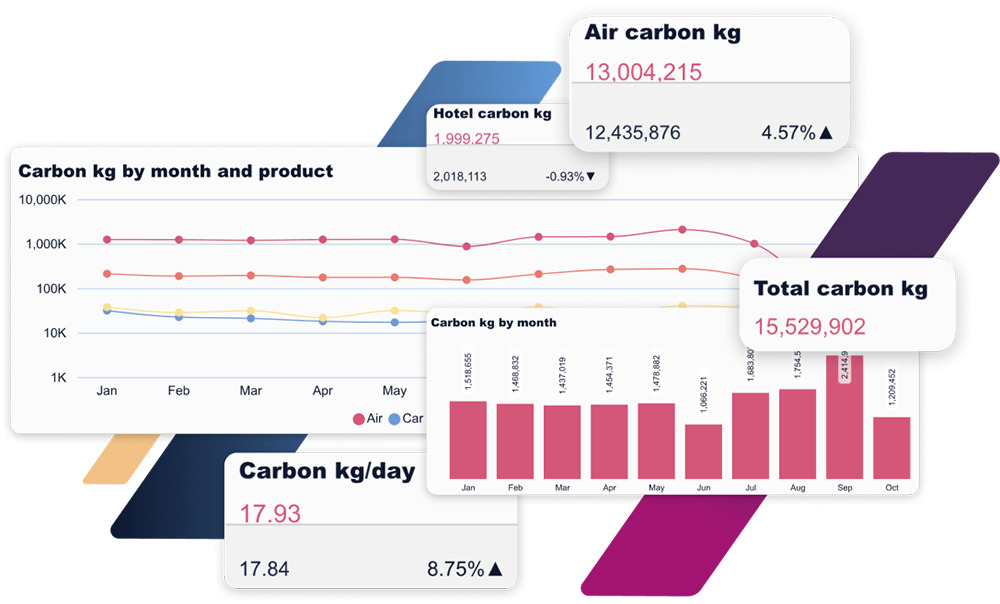1000x604 pixels.
Task: Click the down arrow beside -0.93%
Action: [590, 177]
